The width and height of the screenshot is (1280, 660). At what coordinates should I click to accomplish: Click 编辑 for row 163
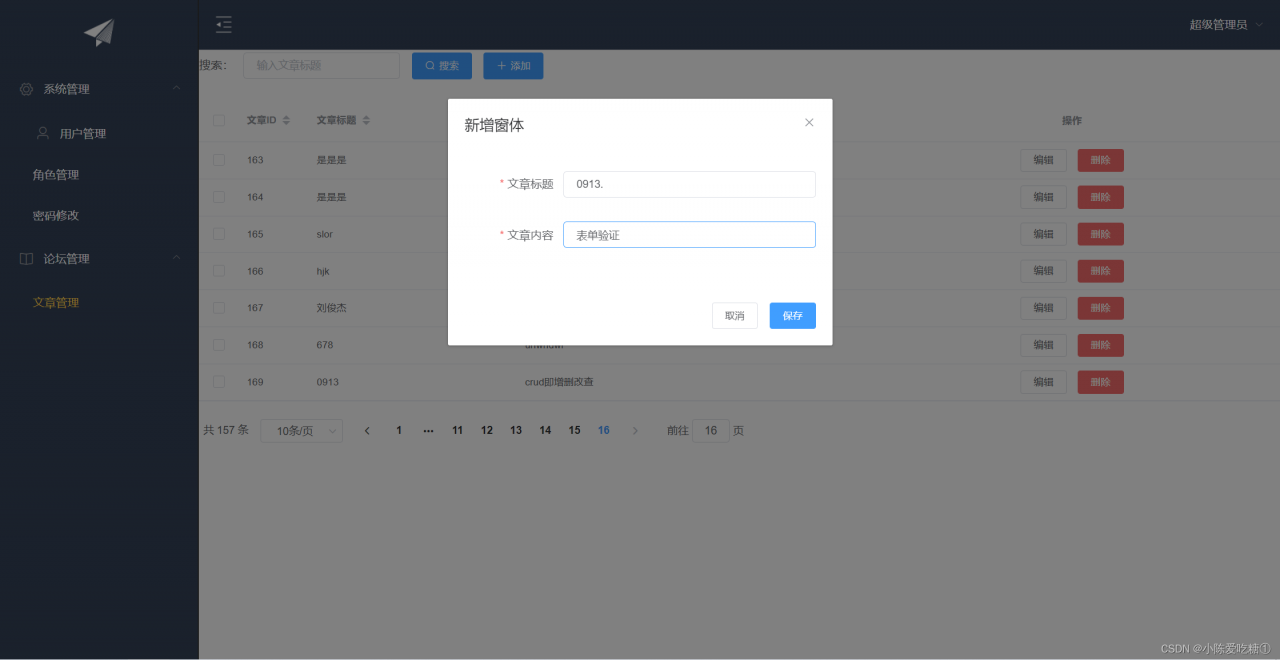pyautogui.click(x=1044, y=160)
